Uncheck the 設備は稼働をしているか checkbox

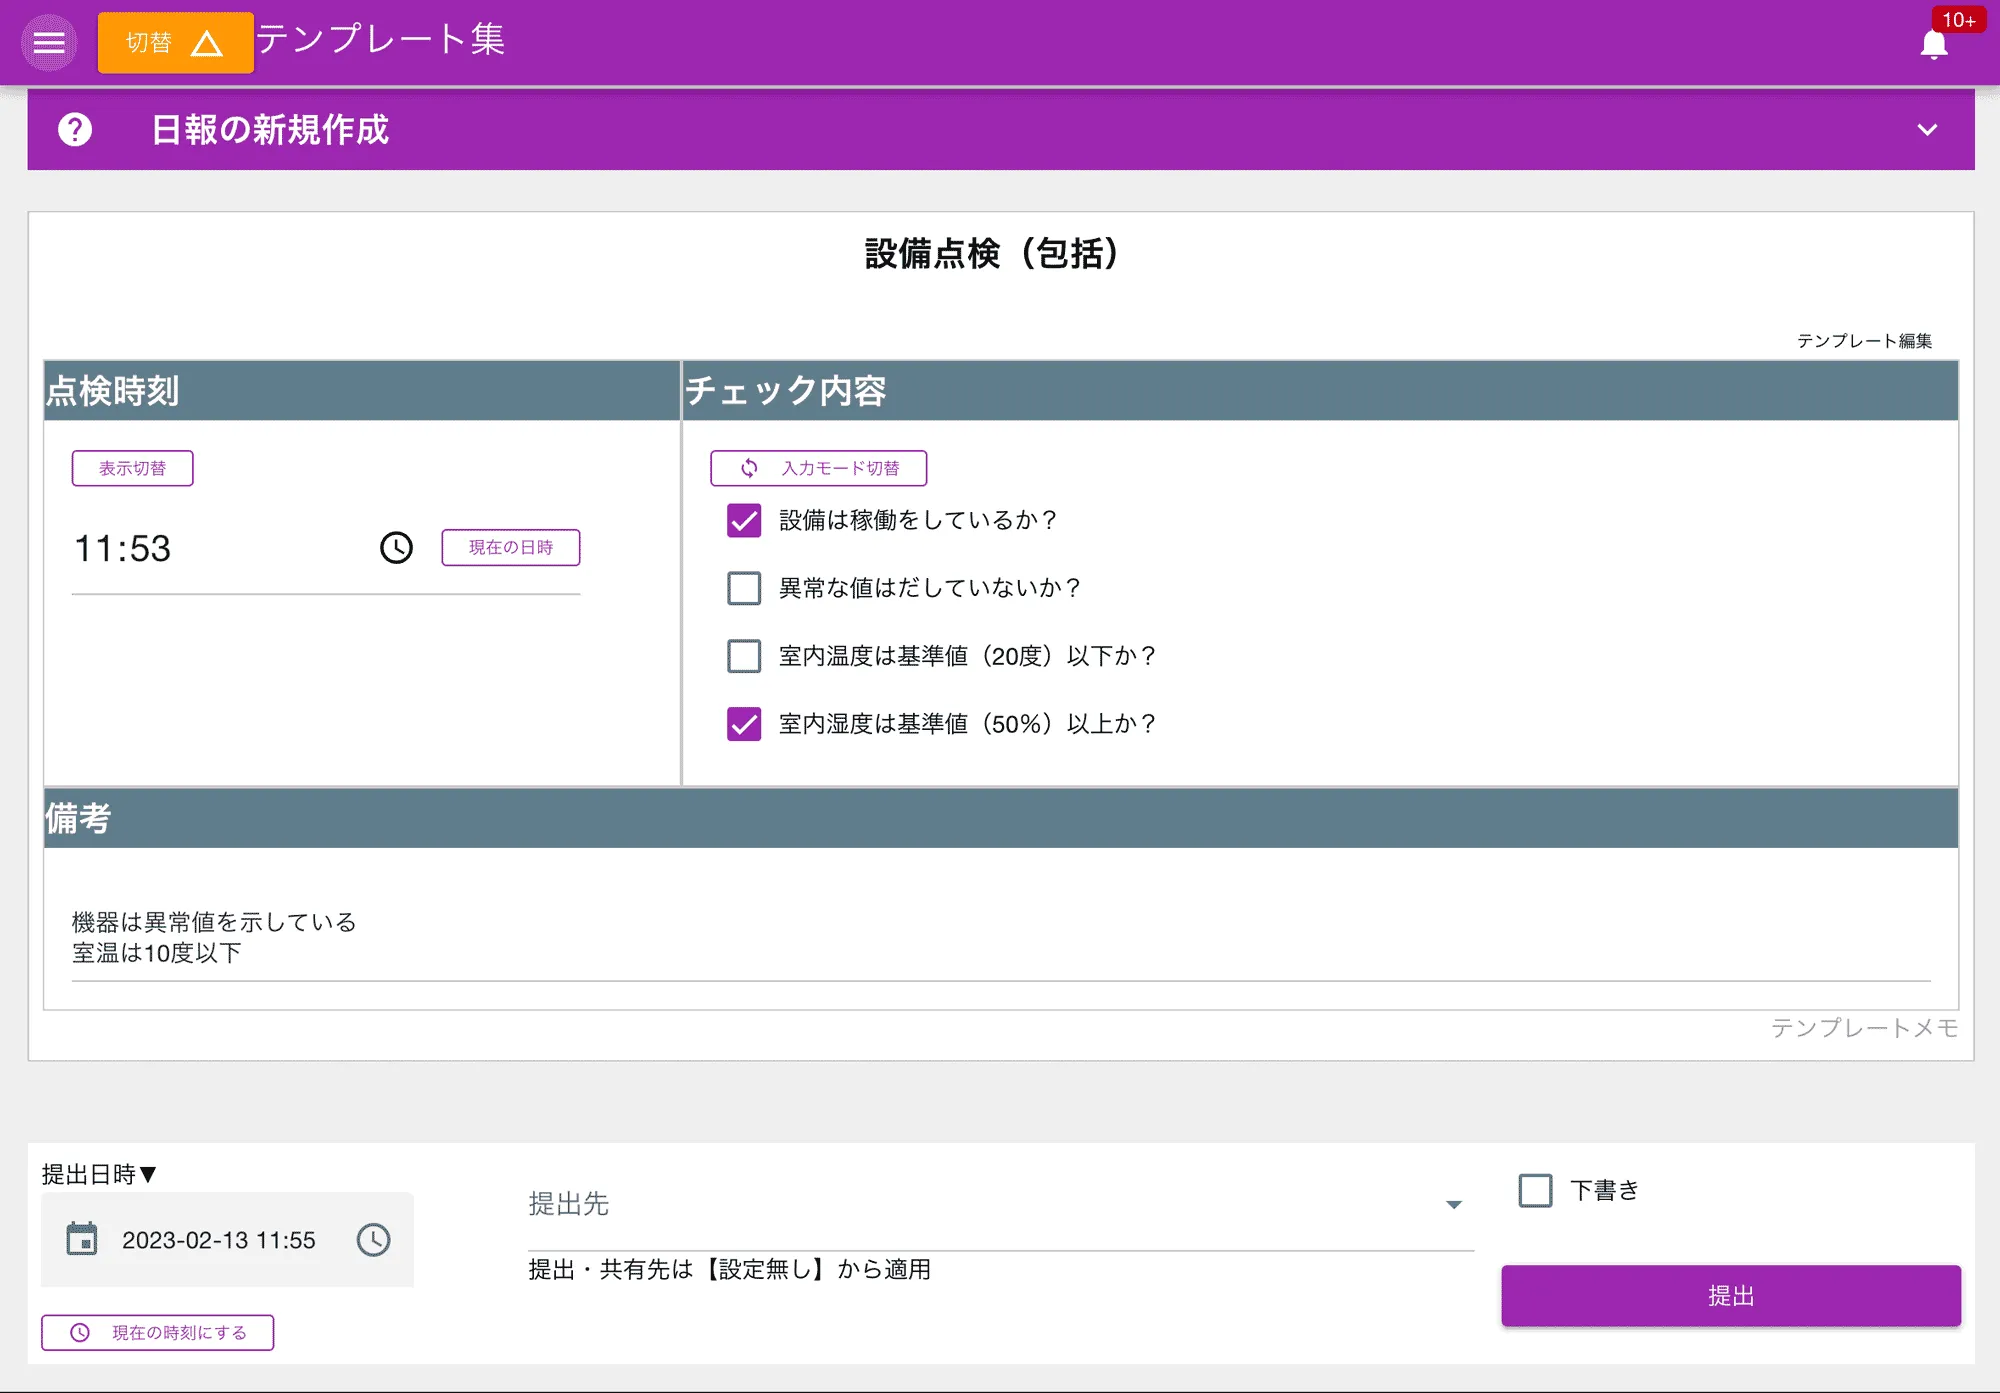(x=743, y=520)
